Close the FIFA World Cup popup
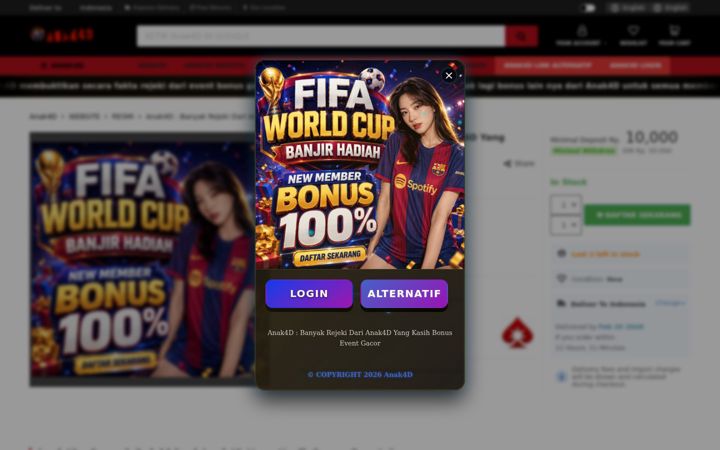720x450 pixels. pyautogui.click(x=449, y=75)
